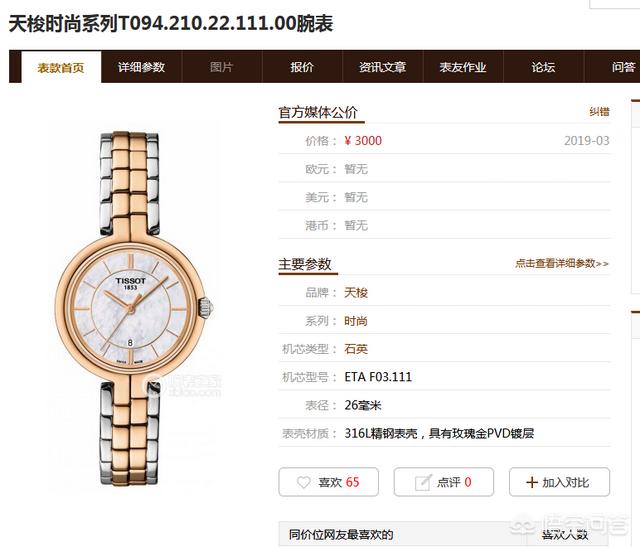640x547 pixels.
Task: Click the 加入对比 button
Action: (x=560, y=482)
